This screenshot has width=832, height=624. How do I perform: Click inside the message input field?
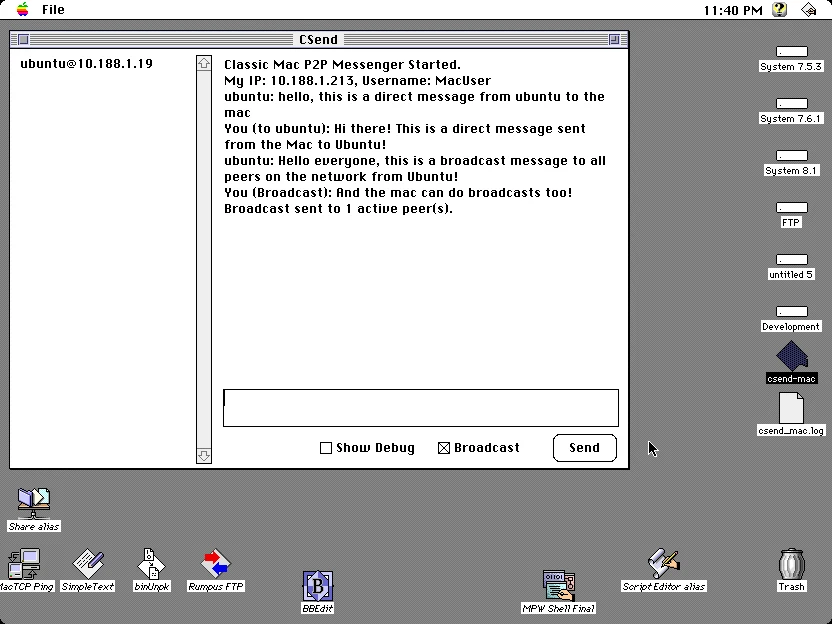click(x=420, y=407)
